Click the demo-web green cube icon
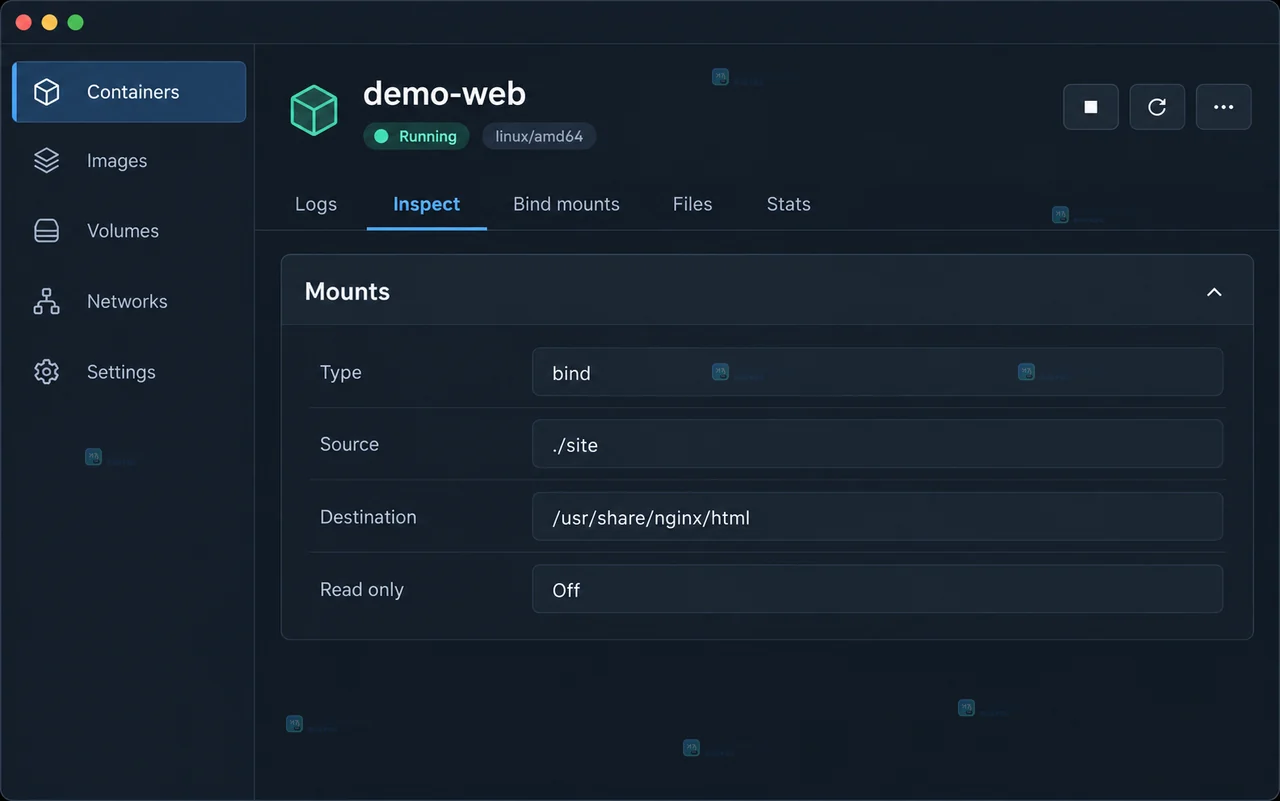 tap(314, 110)
